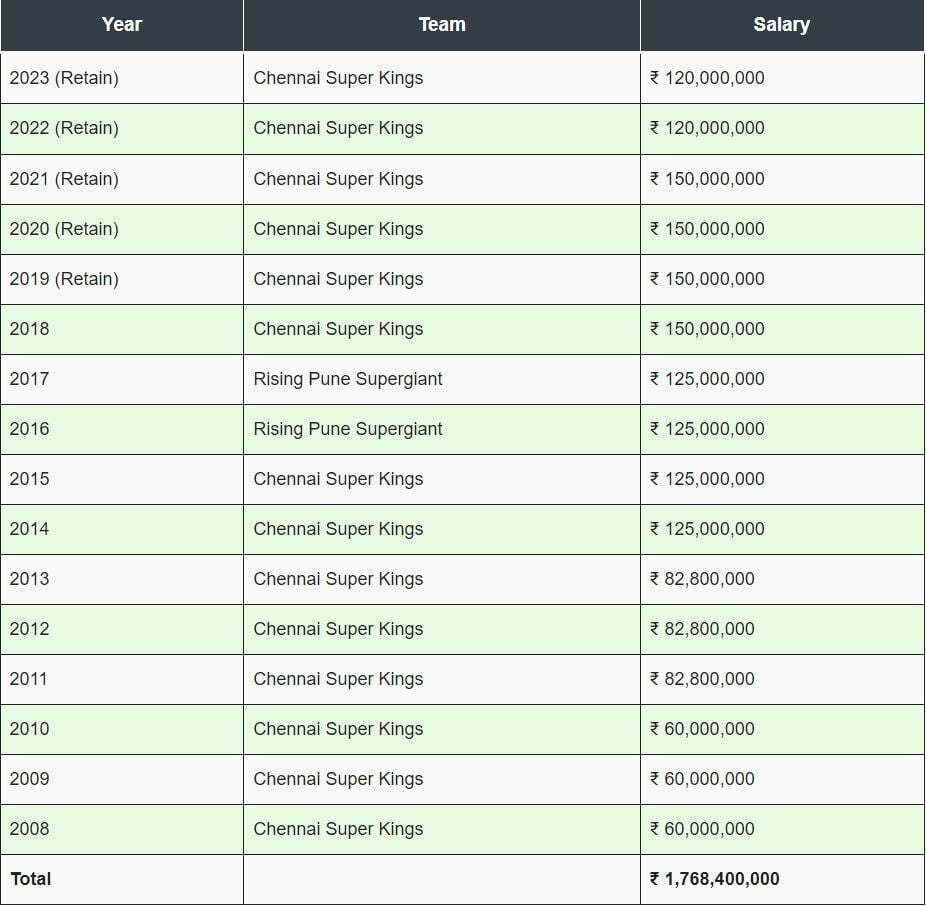Select the 2010 salary ₹ 60,000,000

[702, 729]
